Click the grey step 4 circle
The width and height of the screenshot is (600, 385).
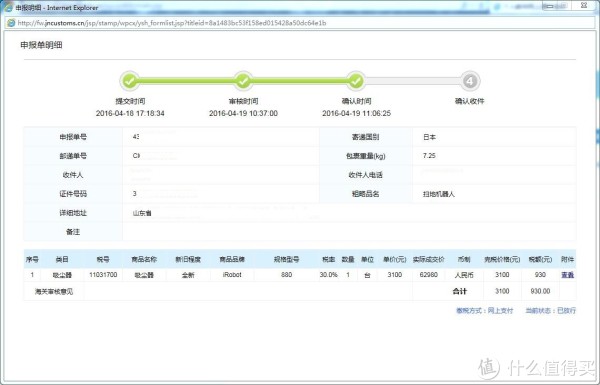(470, 81)
